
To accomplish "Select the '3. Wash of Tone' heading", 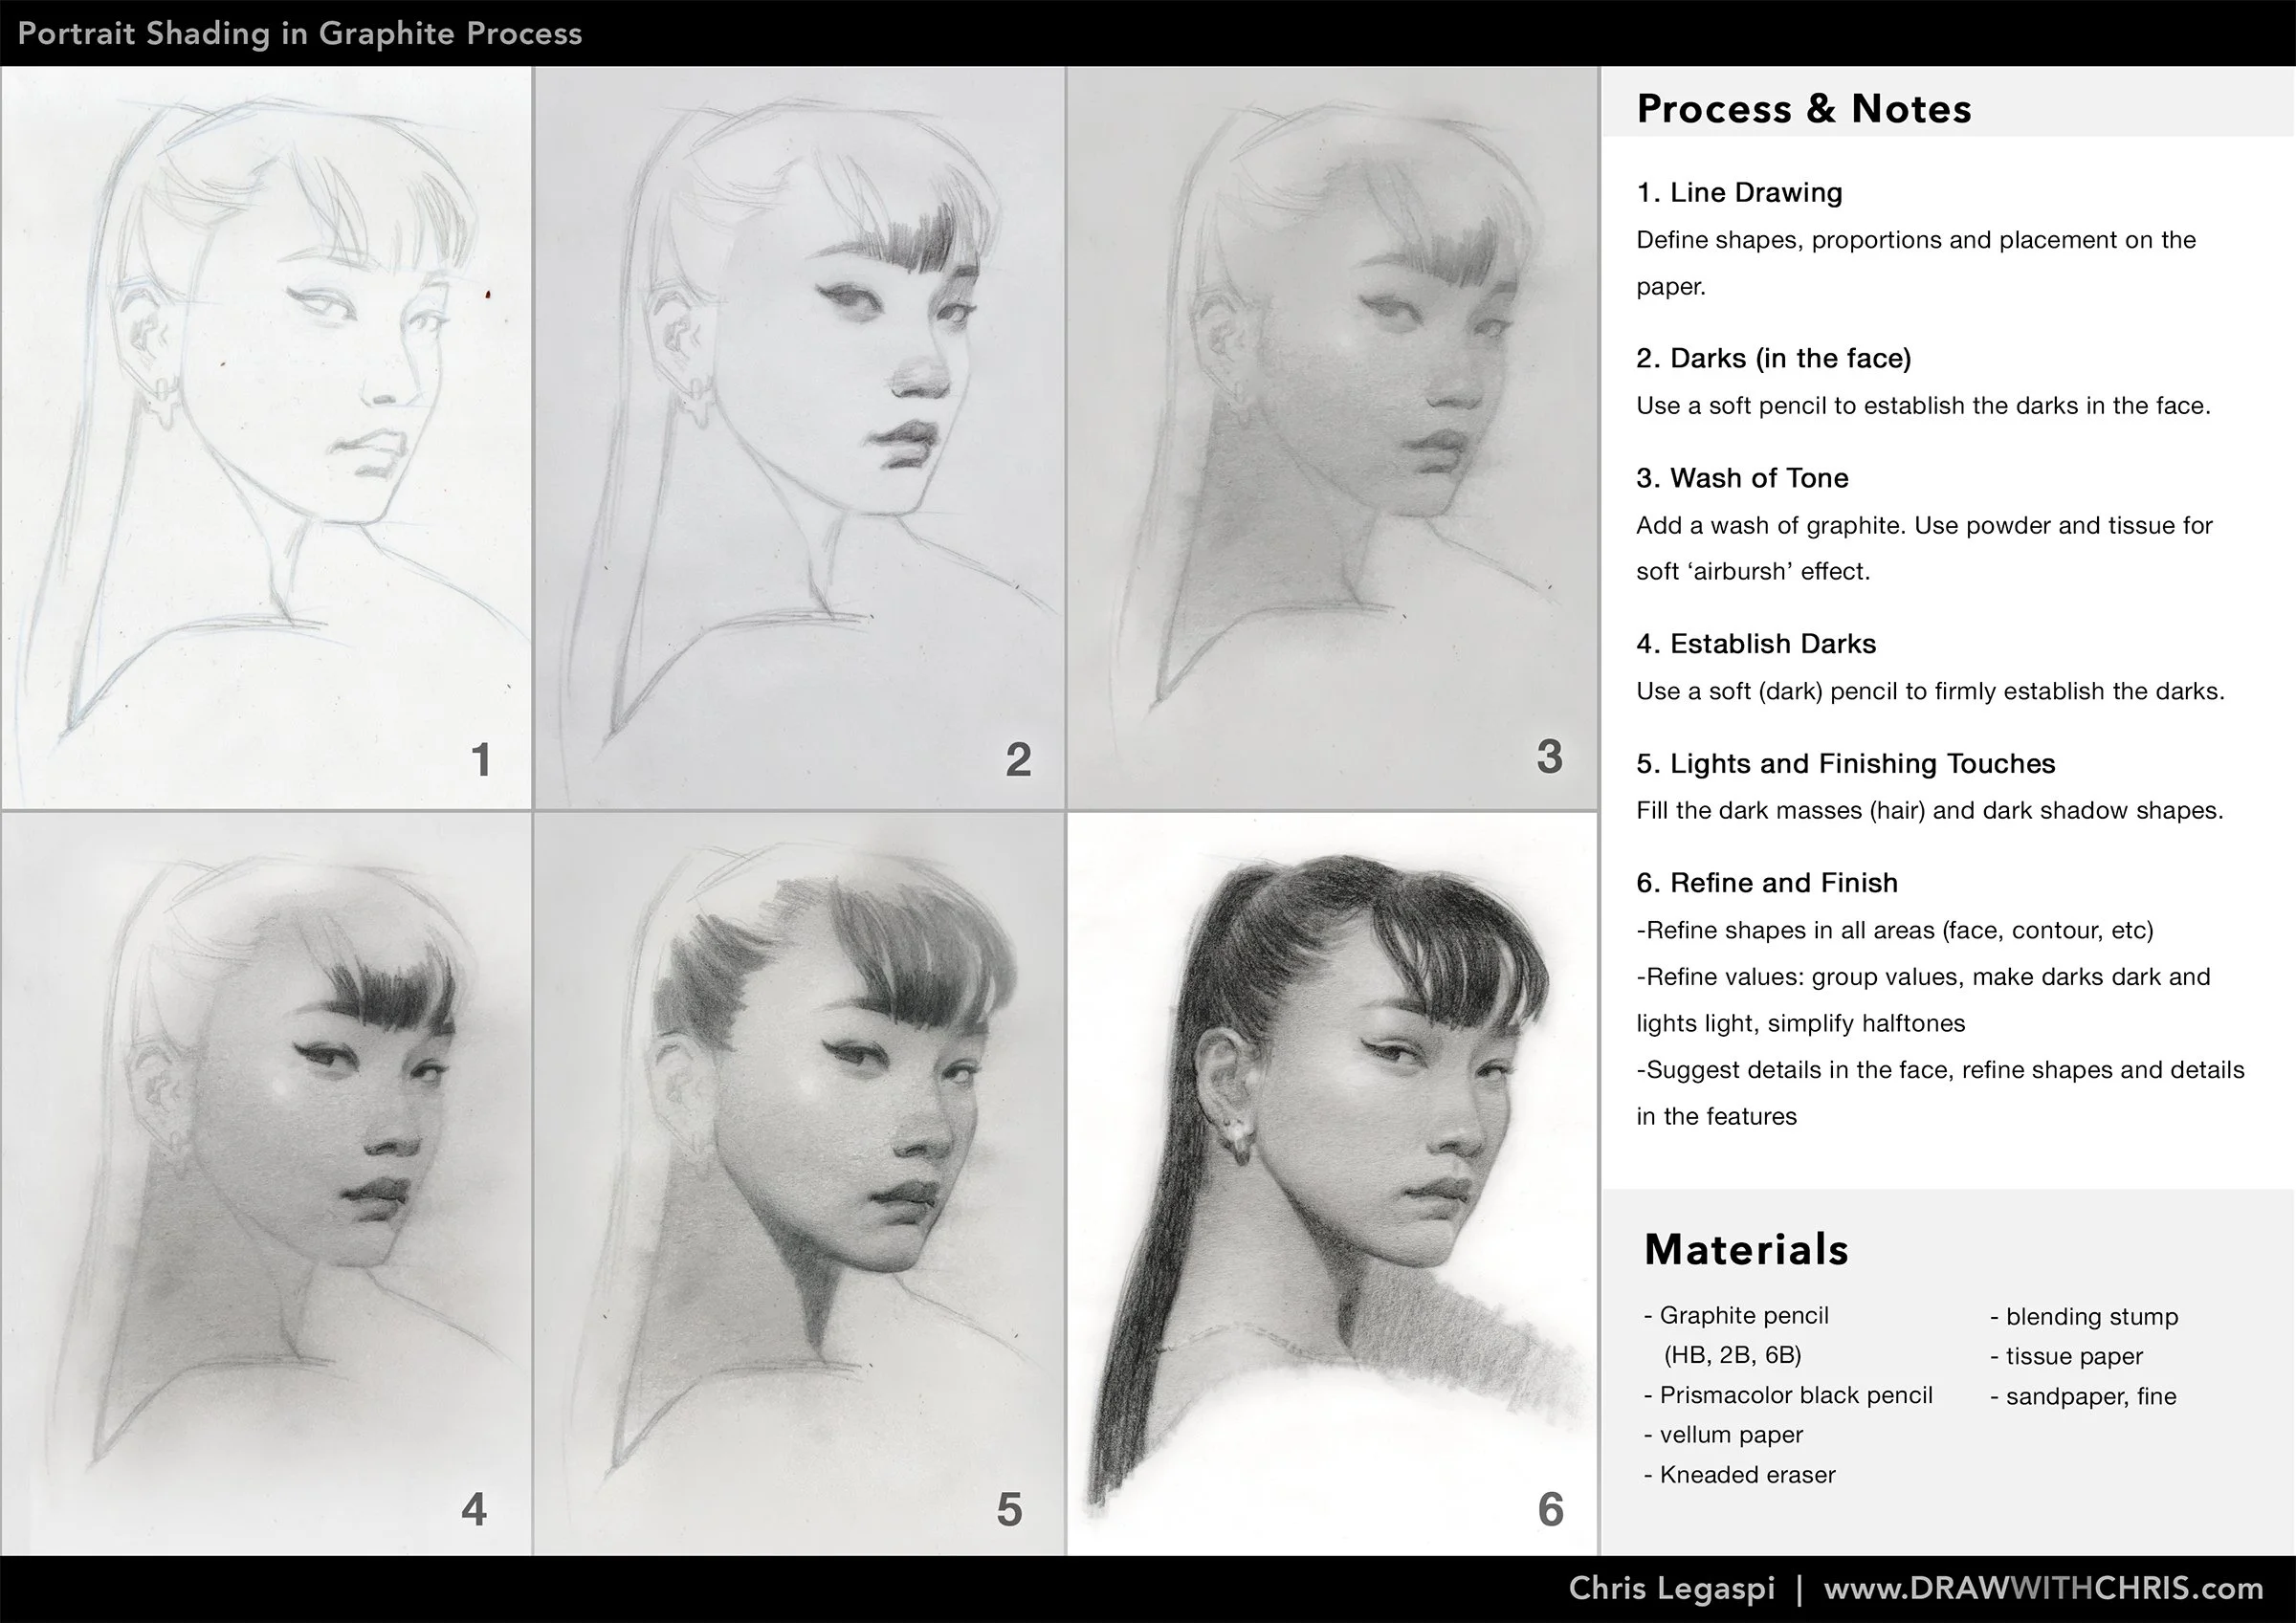I will pos(1742,478).
